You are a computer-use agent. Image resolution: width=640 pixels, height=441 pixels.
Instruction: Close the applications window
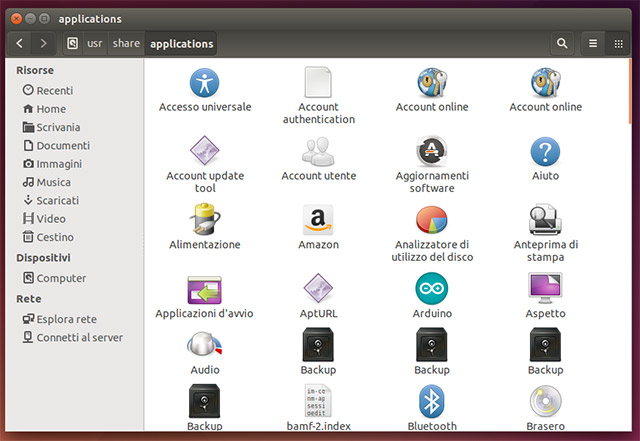coord(16,18)
